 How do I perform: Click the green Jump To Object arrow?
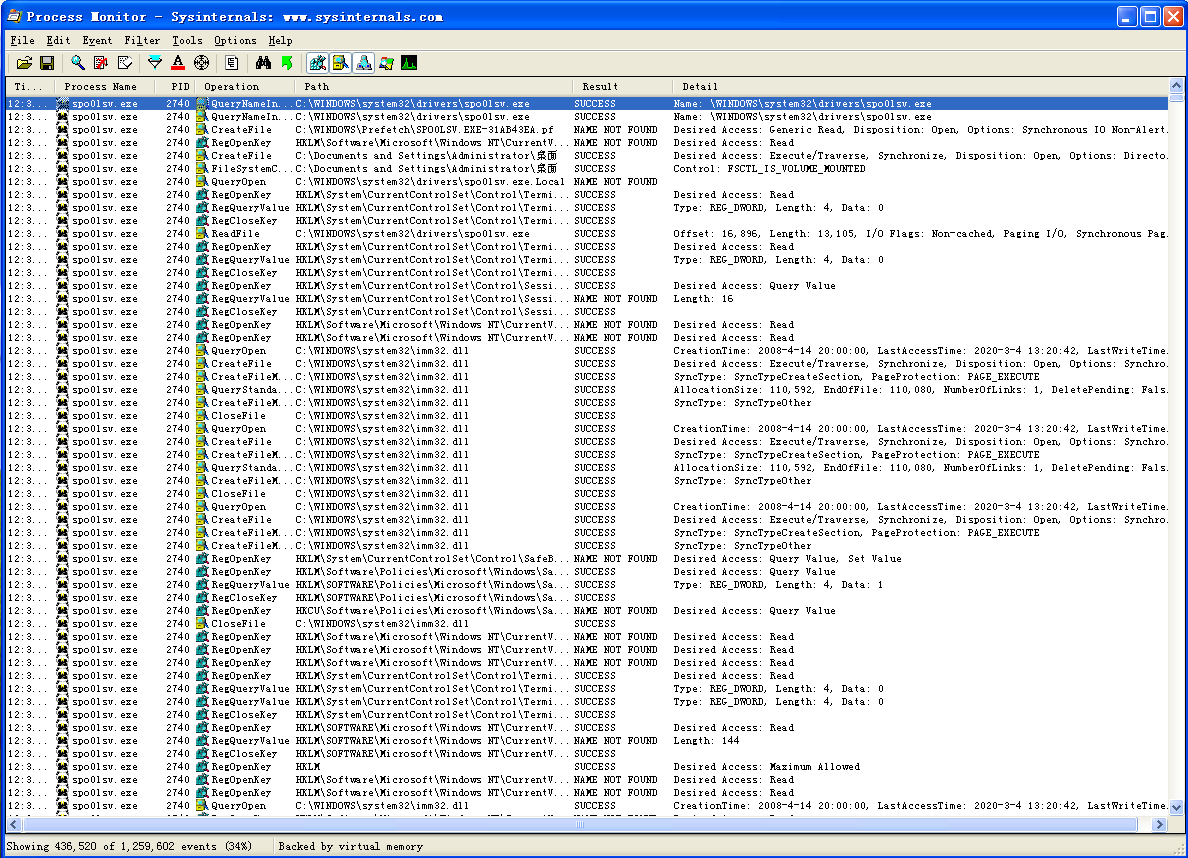(x=286, y=63)
